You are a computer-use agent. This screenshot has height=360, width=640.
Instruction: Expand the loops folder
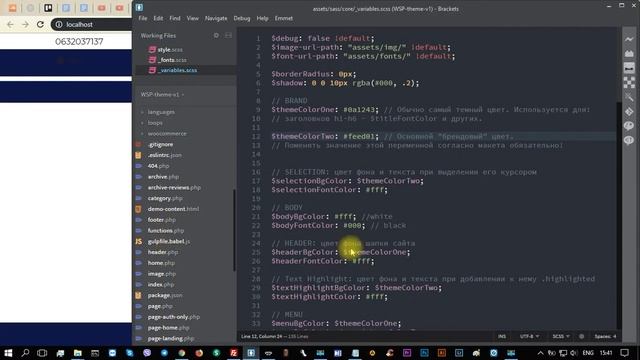tap(155, 122)
